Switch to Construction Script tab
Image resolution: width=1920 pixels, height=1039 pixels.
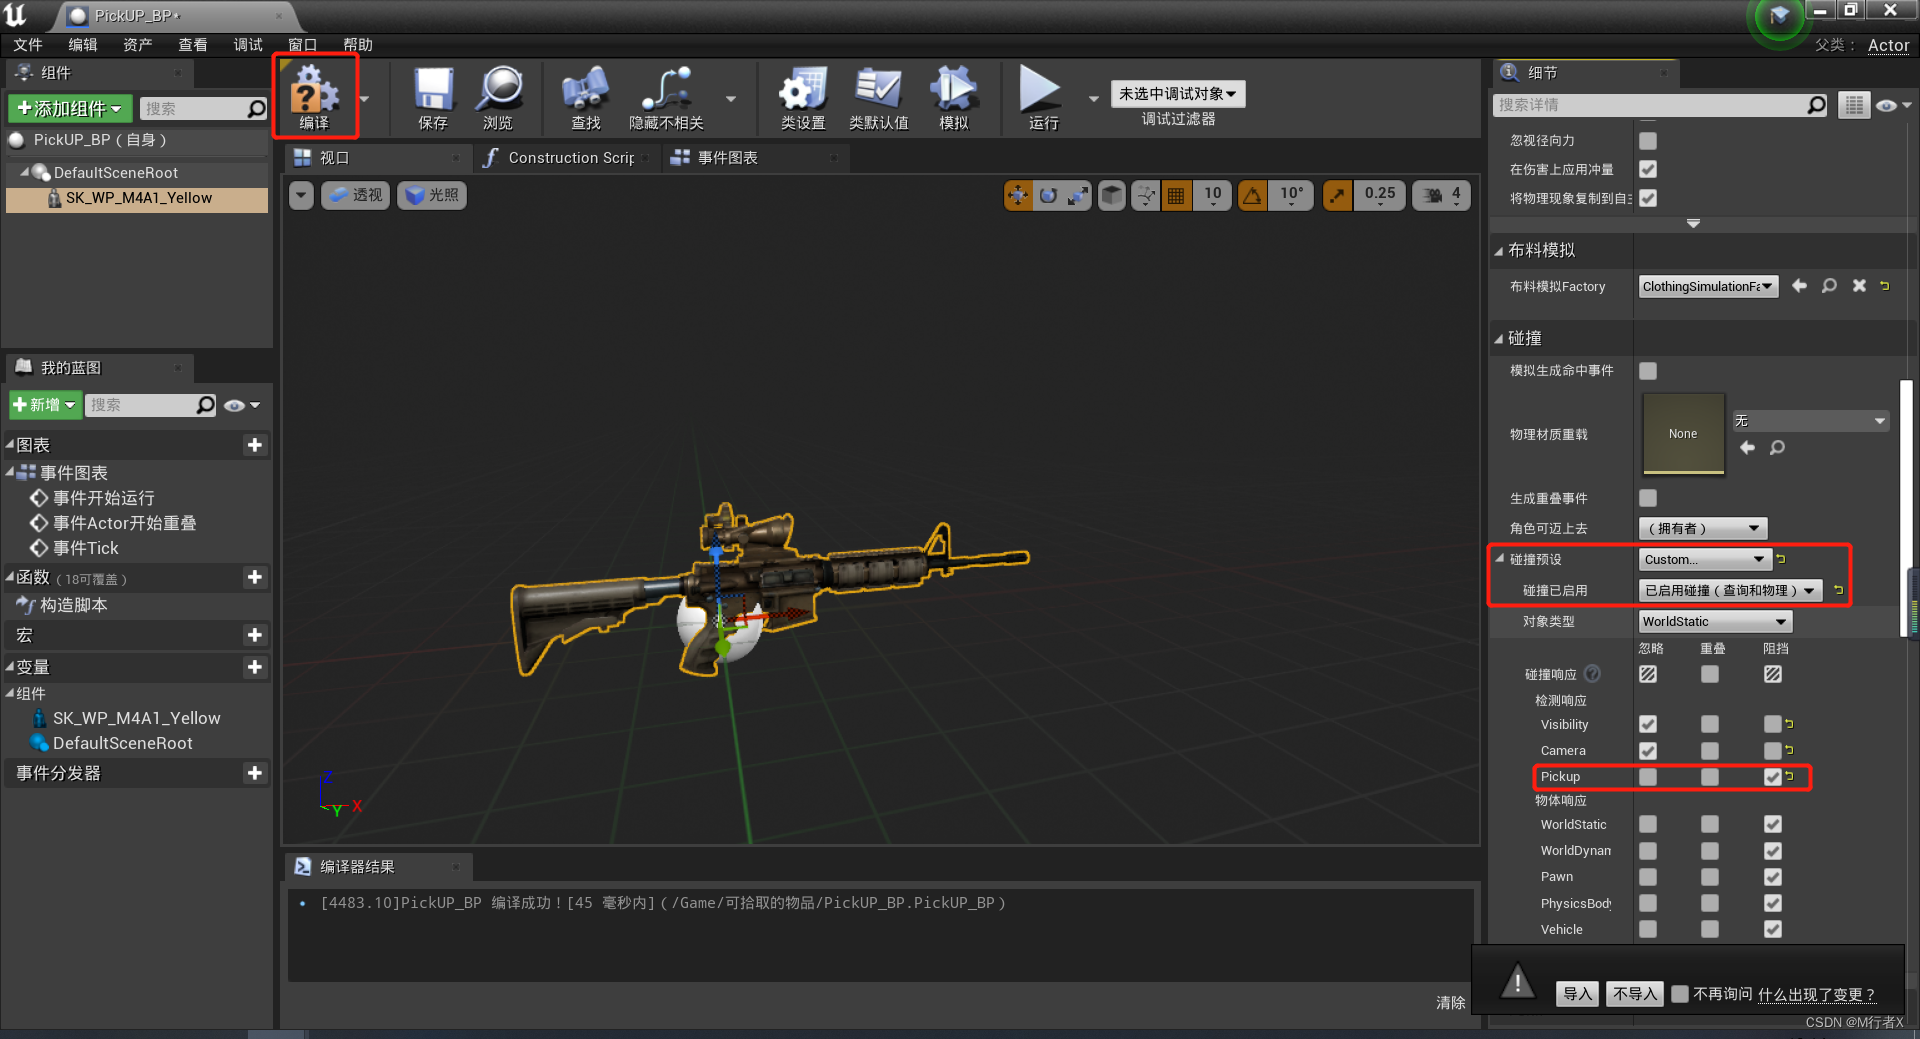pos(570,158)
